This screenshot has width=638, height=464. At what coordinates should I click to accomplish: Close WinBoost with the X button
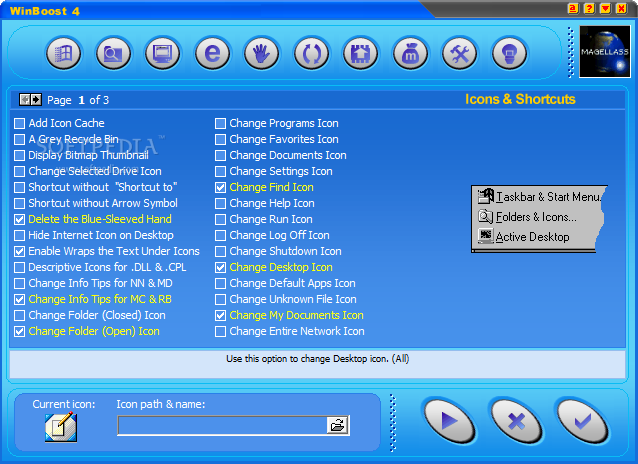(x=622, y=9)
